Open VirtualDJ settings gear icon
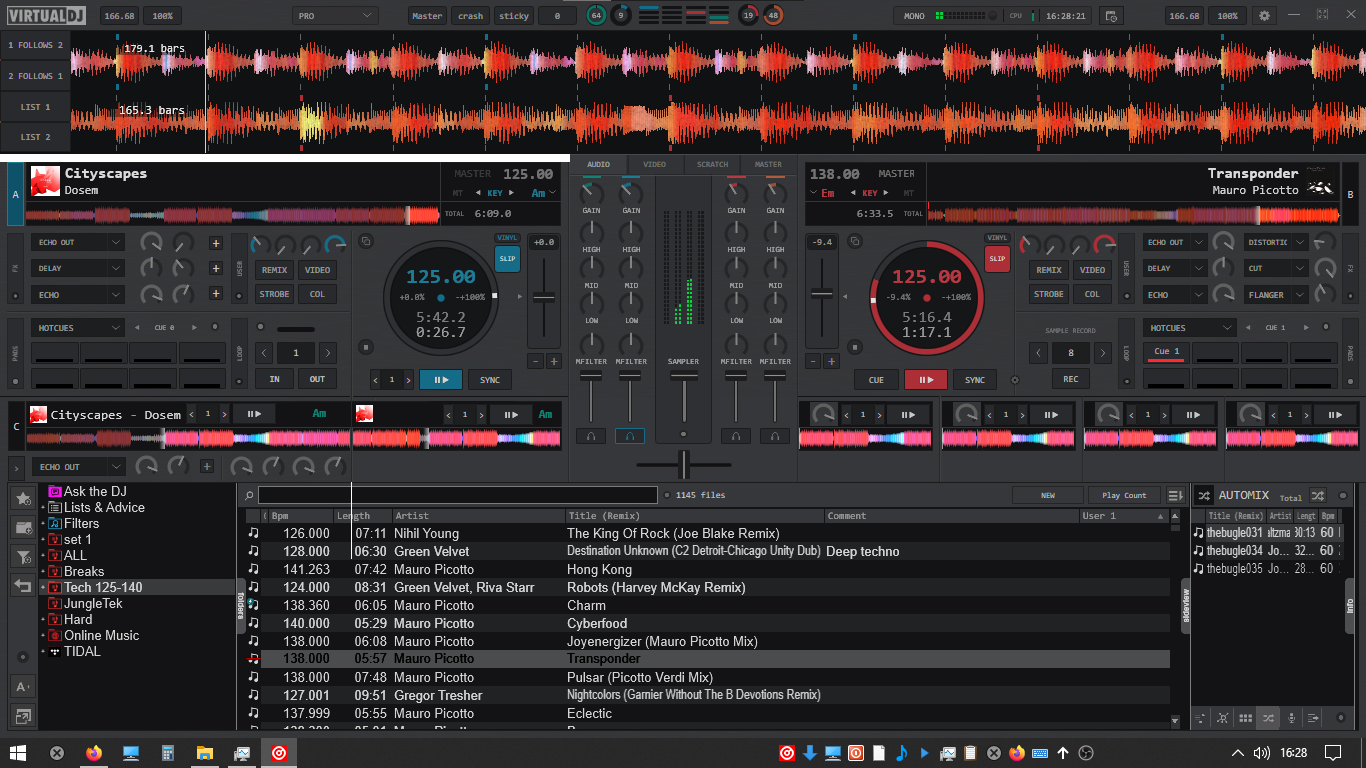The width and height of the screenshot is (1366, 768). point(1264,16)
